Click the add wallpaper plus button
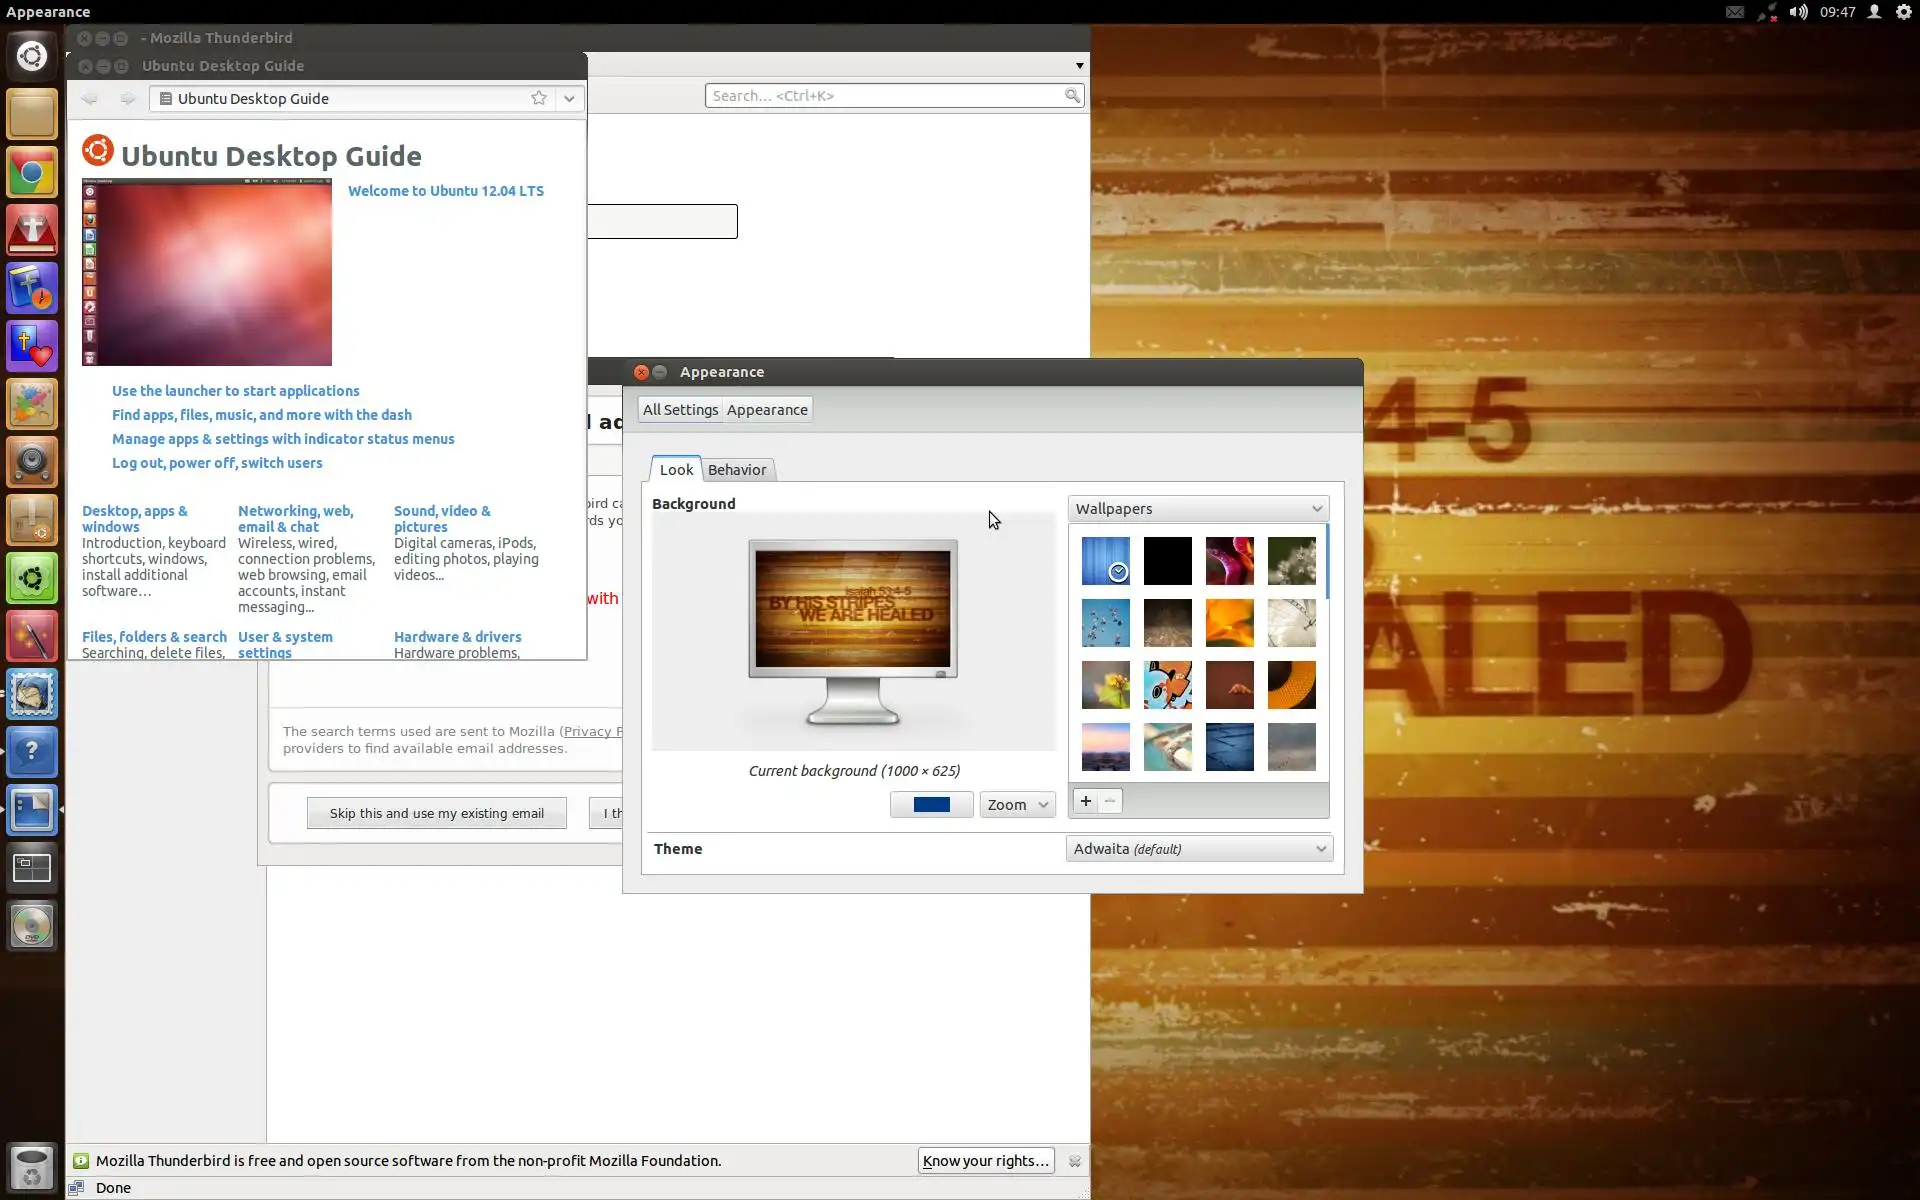 pyautogui.click(x=1085, y=801)
